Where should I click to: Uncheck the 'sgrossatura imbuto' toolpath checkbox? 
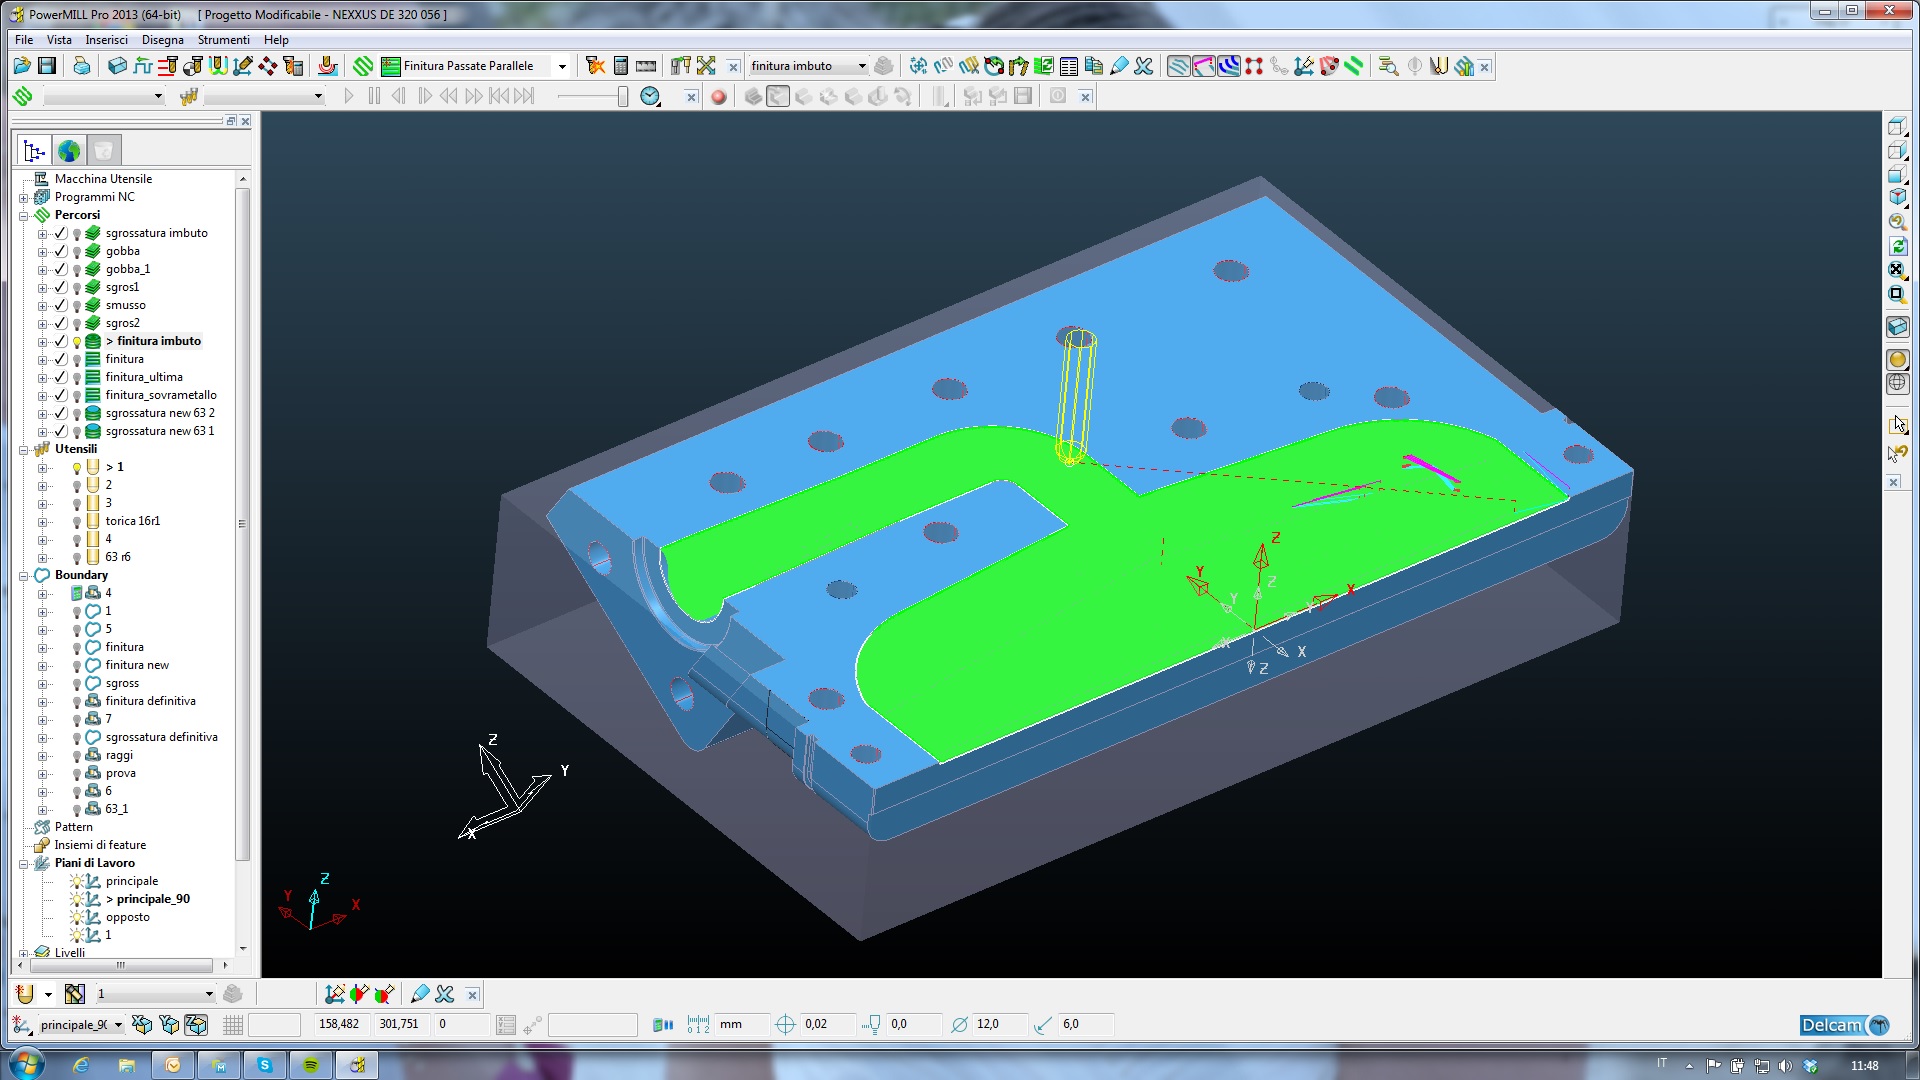[60, 233]
